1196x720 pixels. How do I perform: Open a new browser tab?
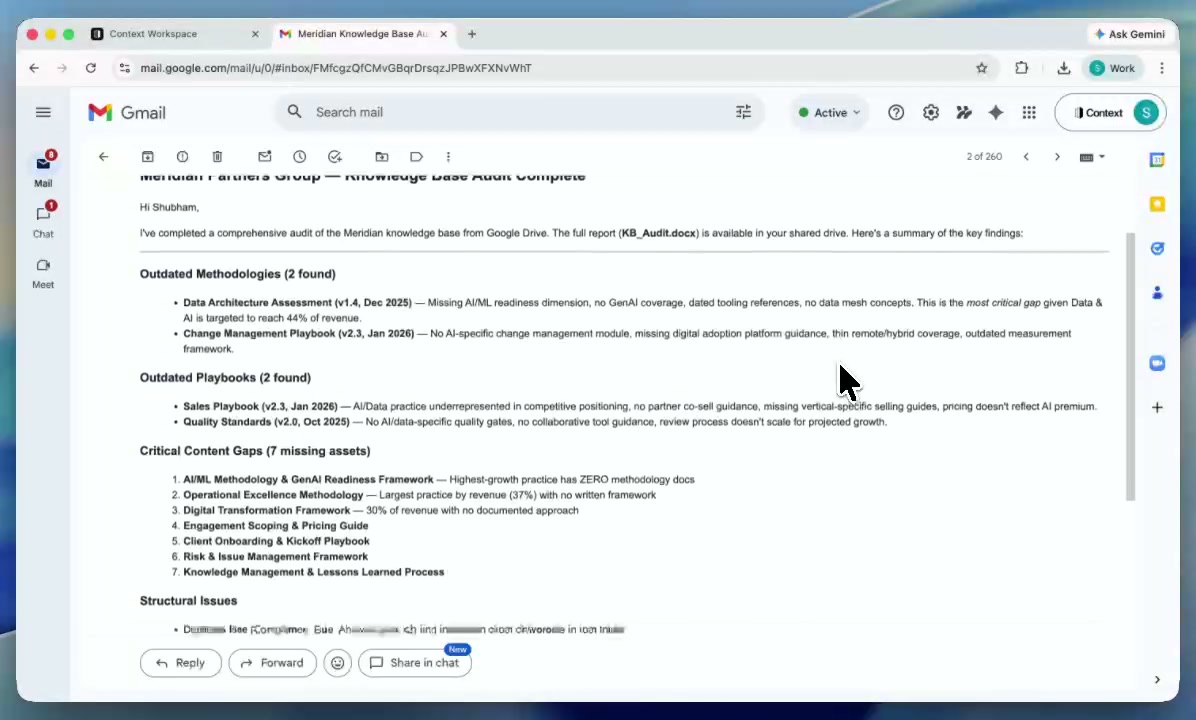(x=472, y=34)
